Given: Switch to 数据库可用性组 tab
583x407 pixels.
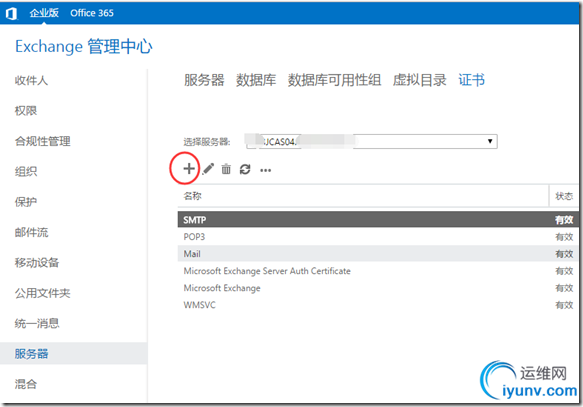Looking at the screenshot, I should 334,80.
